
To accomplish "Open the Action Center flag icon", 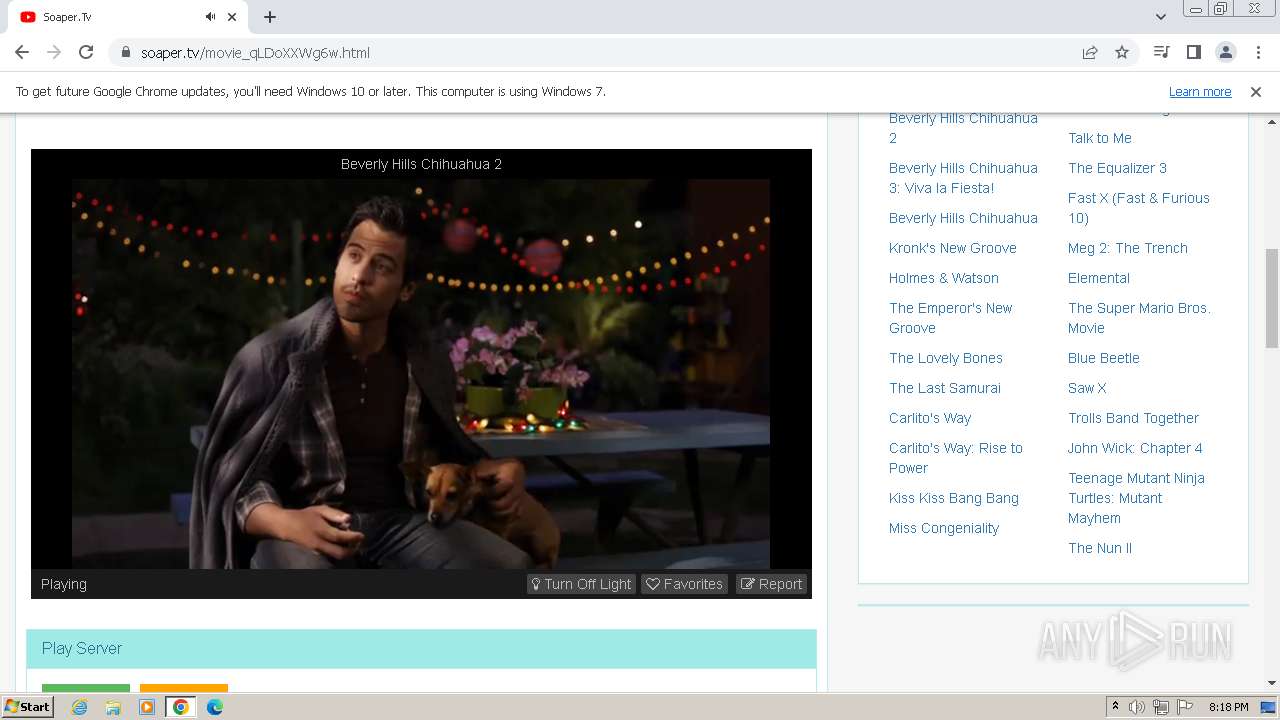I will tap(1185, 707).
